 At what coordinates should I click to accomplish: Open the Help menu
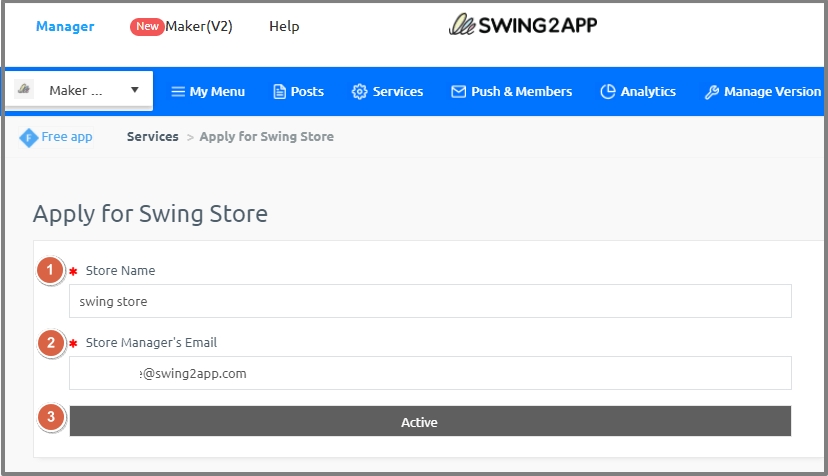pyautogui.click(x=284, y=27)
